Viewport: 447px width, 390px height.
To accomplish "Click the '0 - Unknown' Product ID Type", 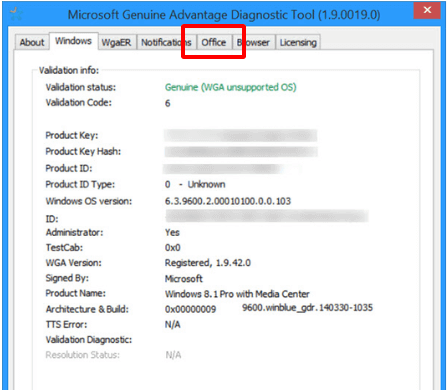I will click(195, 184).
